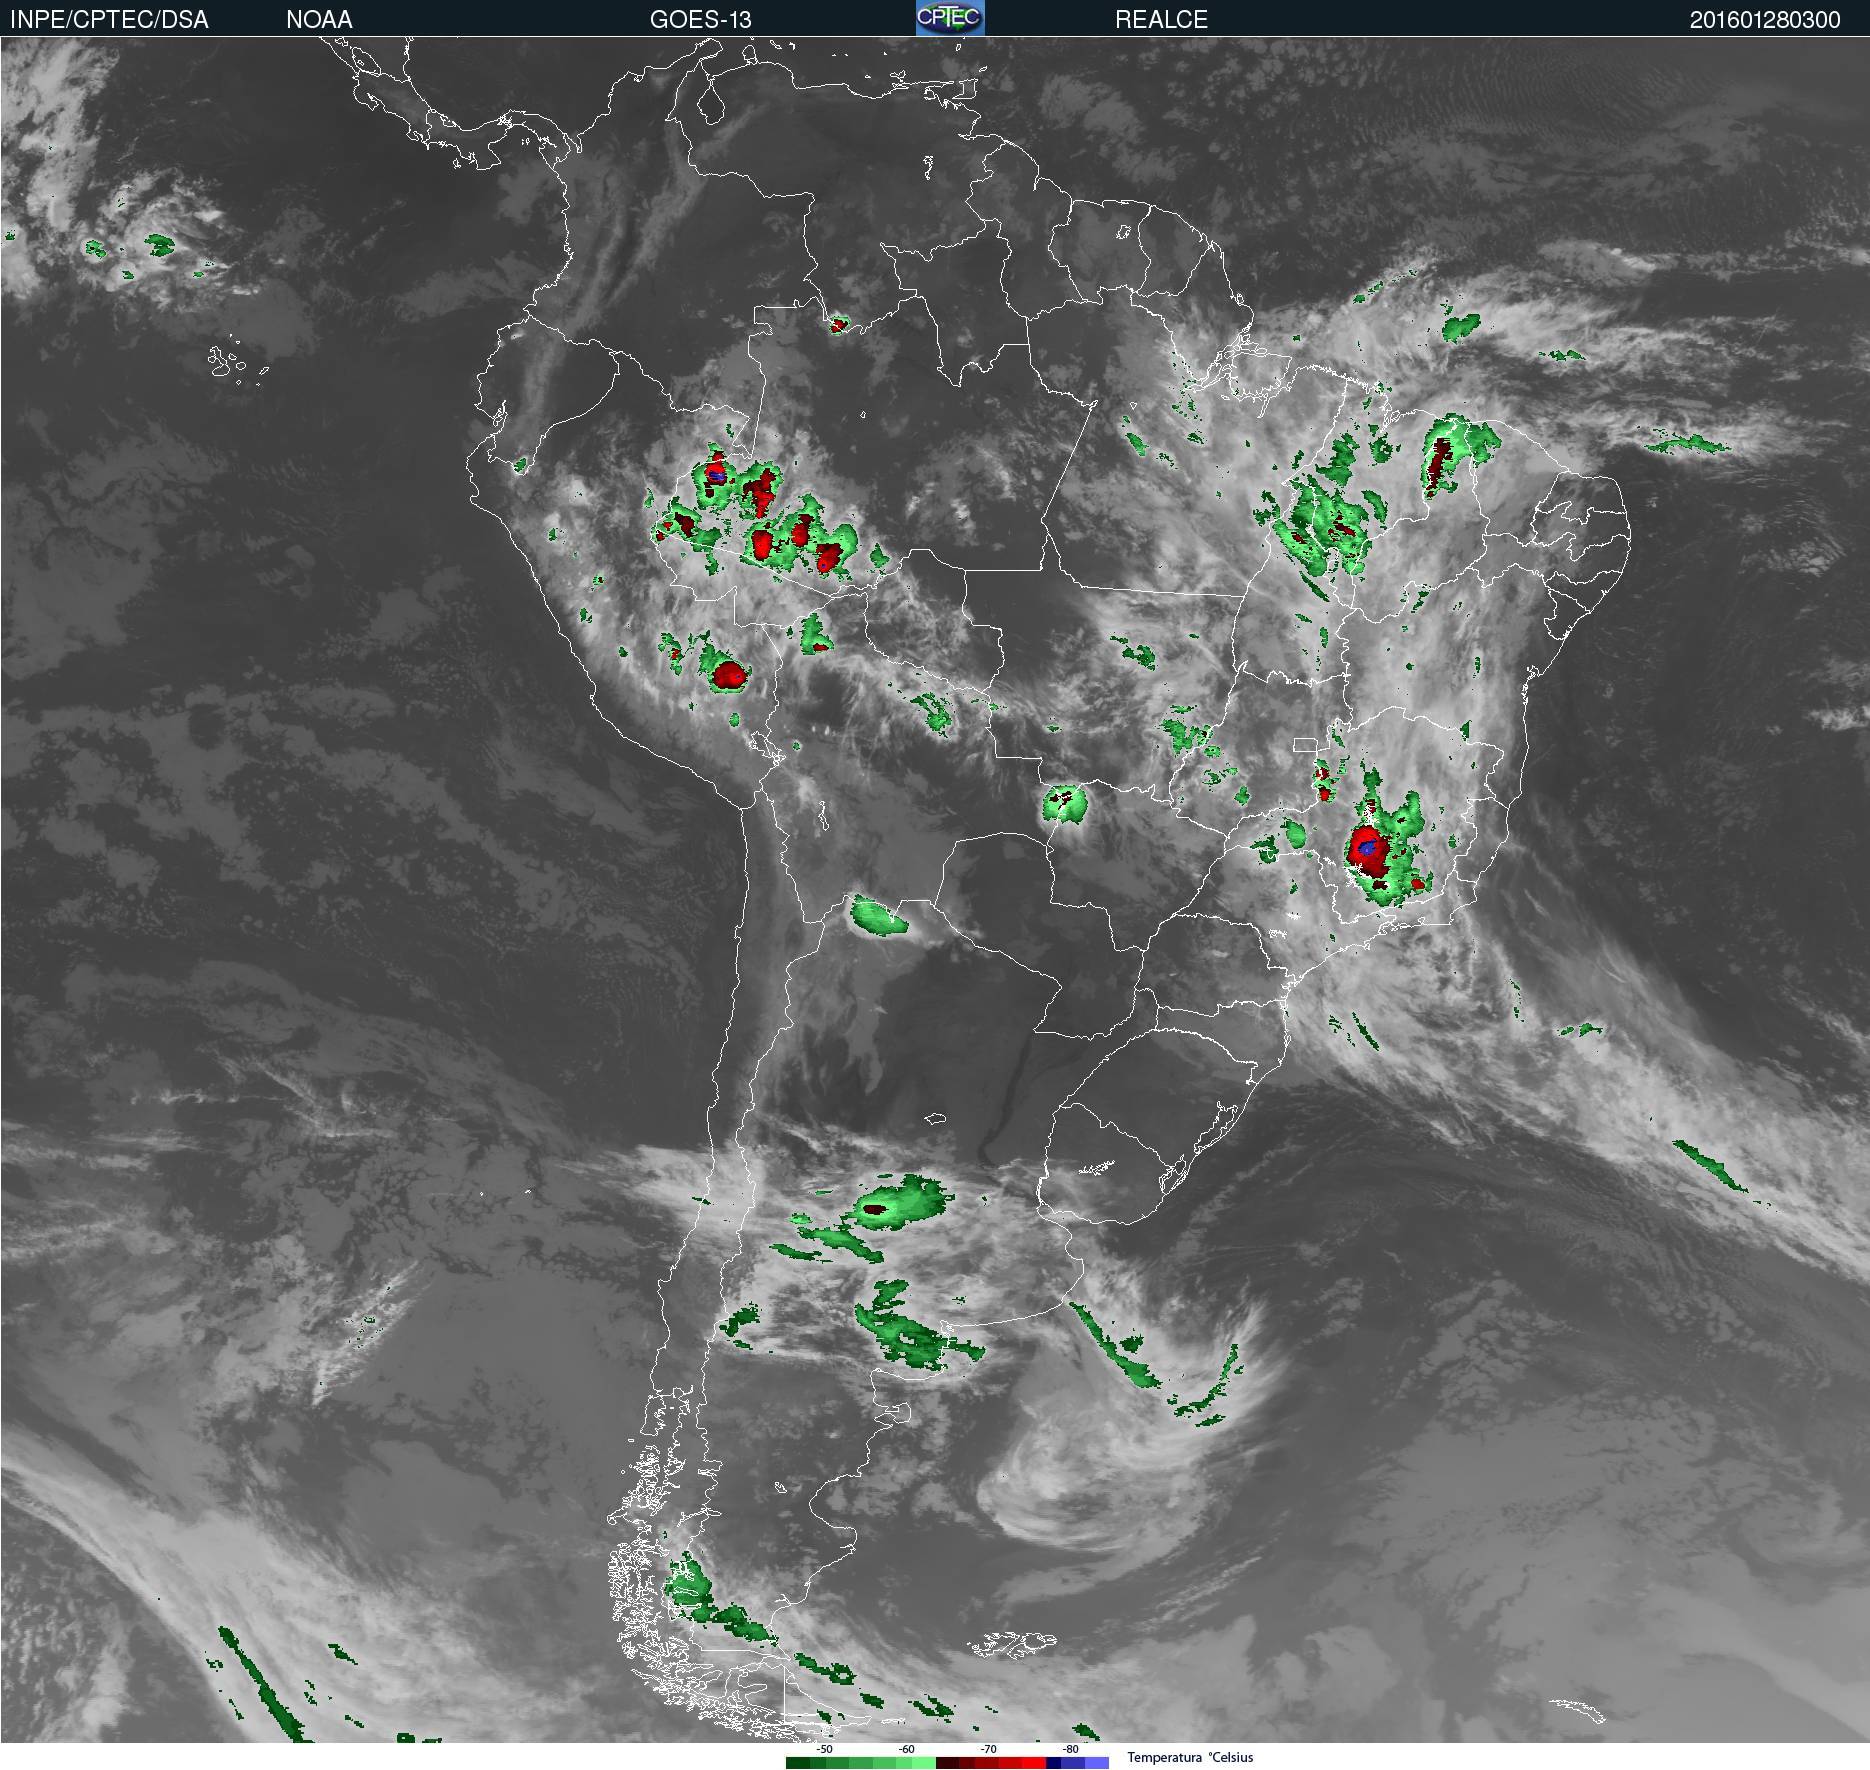Image resolution: width=1870 pixels, height=1770 pixels.
Task: Click the -80 value on the temperature scale
Action: (x=1070, y=1749)
